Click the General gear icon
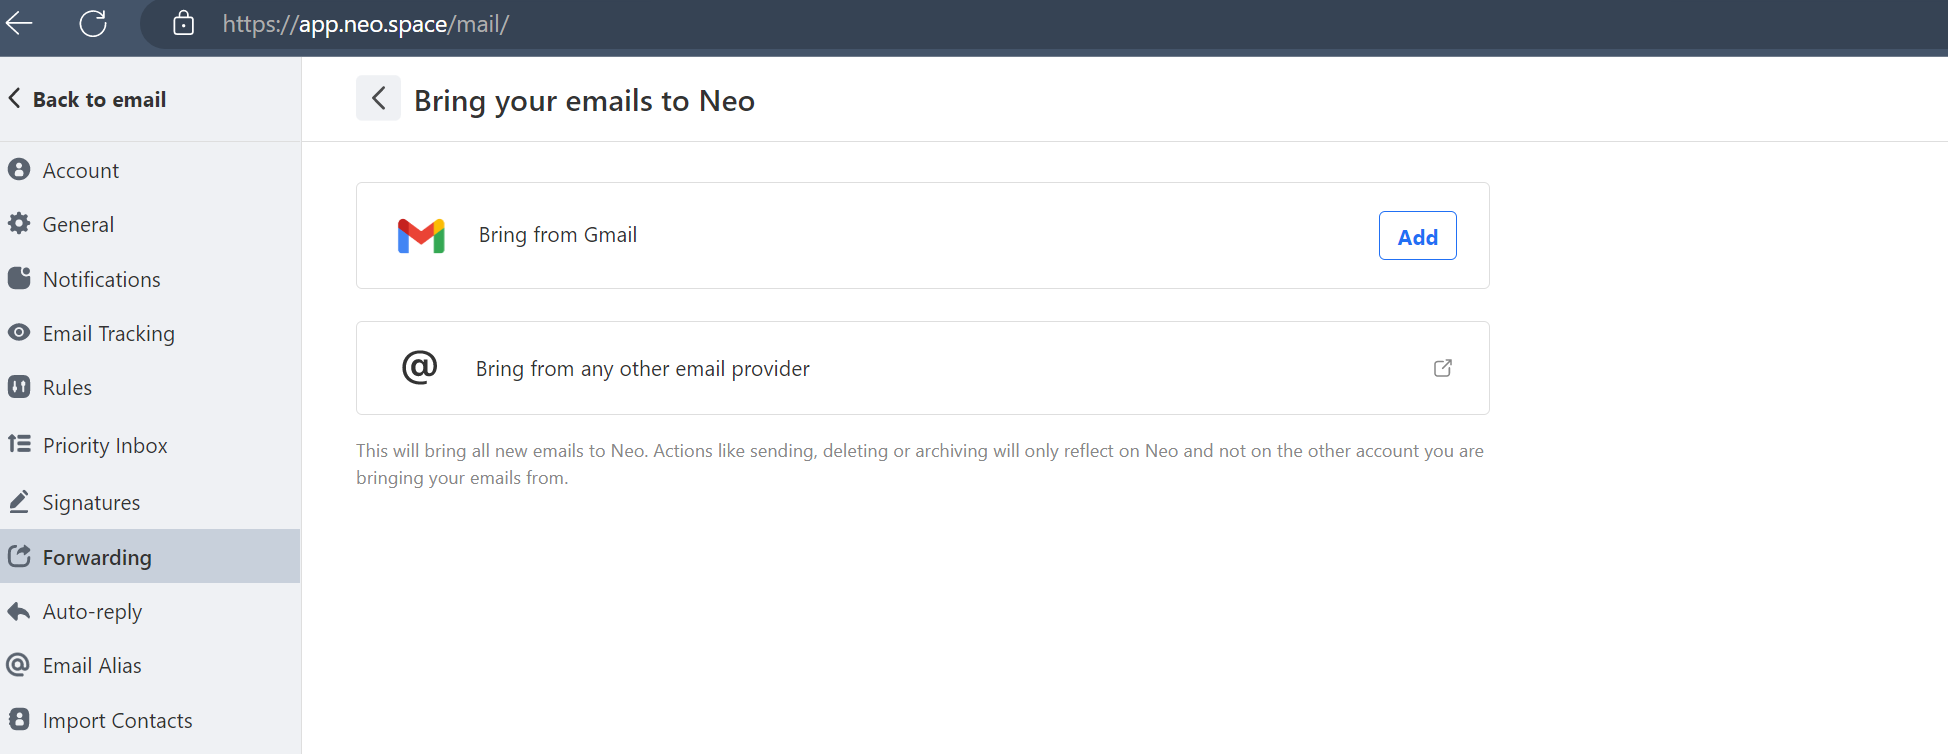1948x754 pixels. [19, 223]
